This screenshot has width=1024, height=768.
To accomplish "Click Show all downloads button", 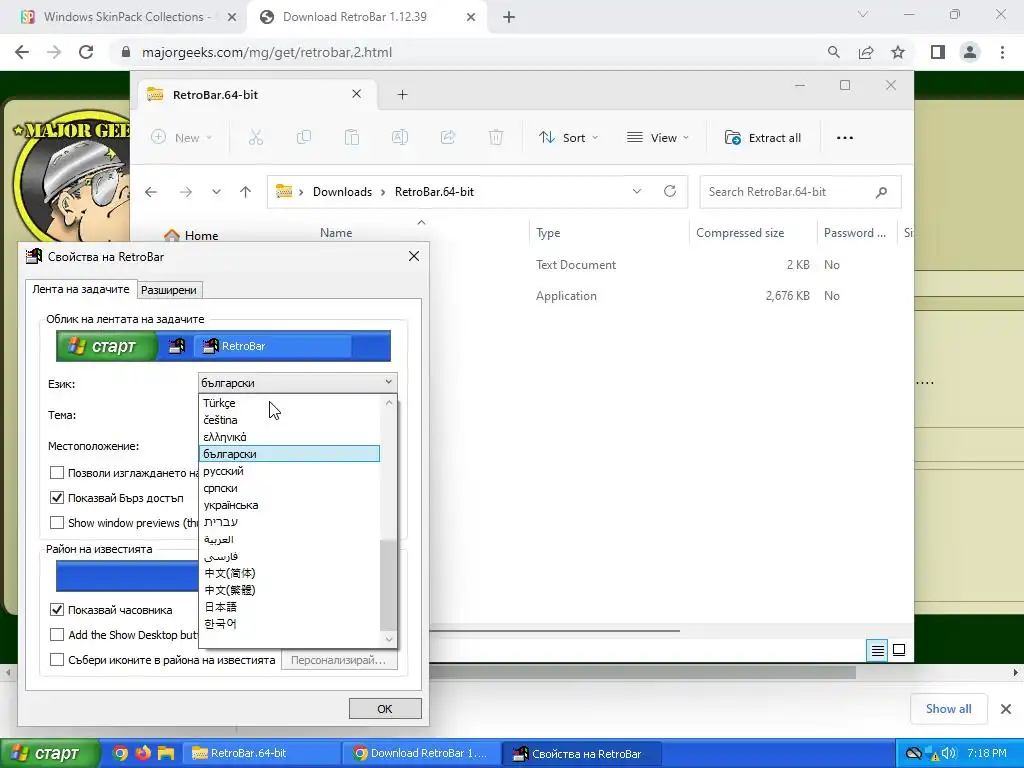I will click(x=948, y=709).
